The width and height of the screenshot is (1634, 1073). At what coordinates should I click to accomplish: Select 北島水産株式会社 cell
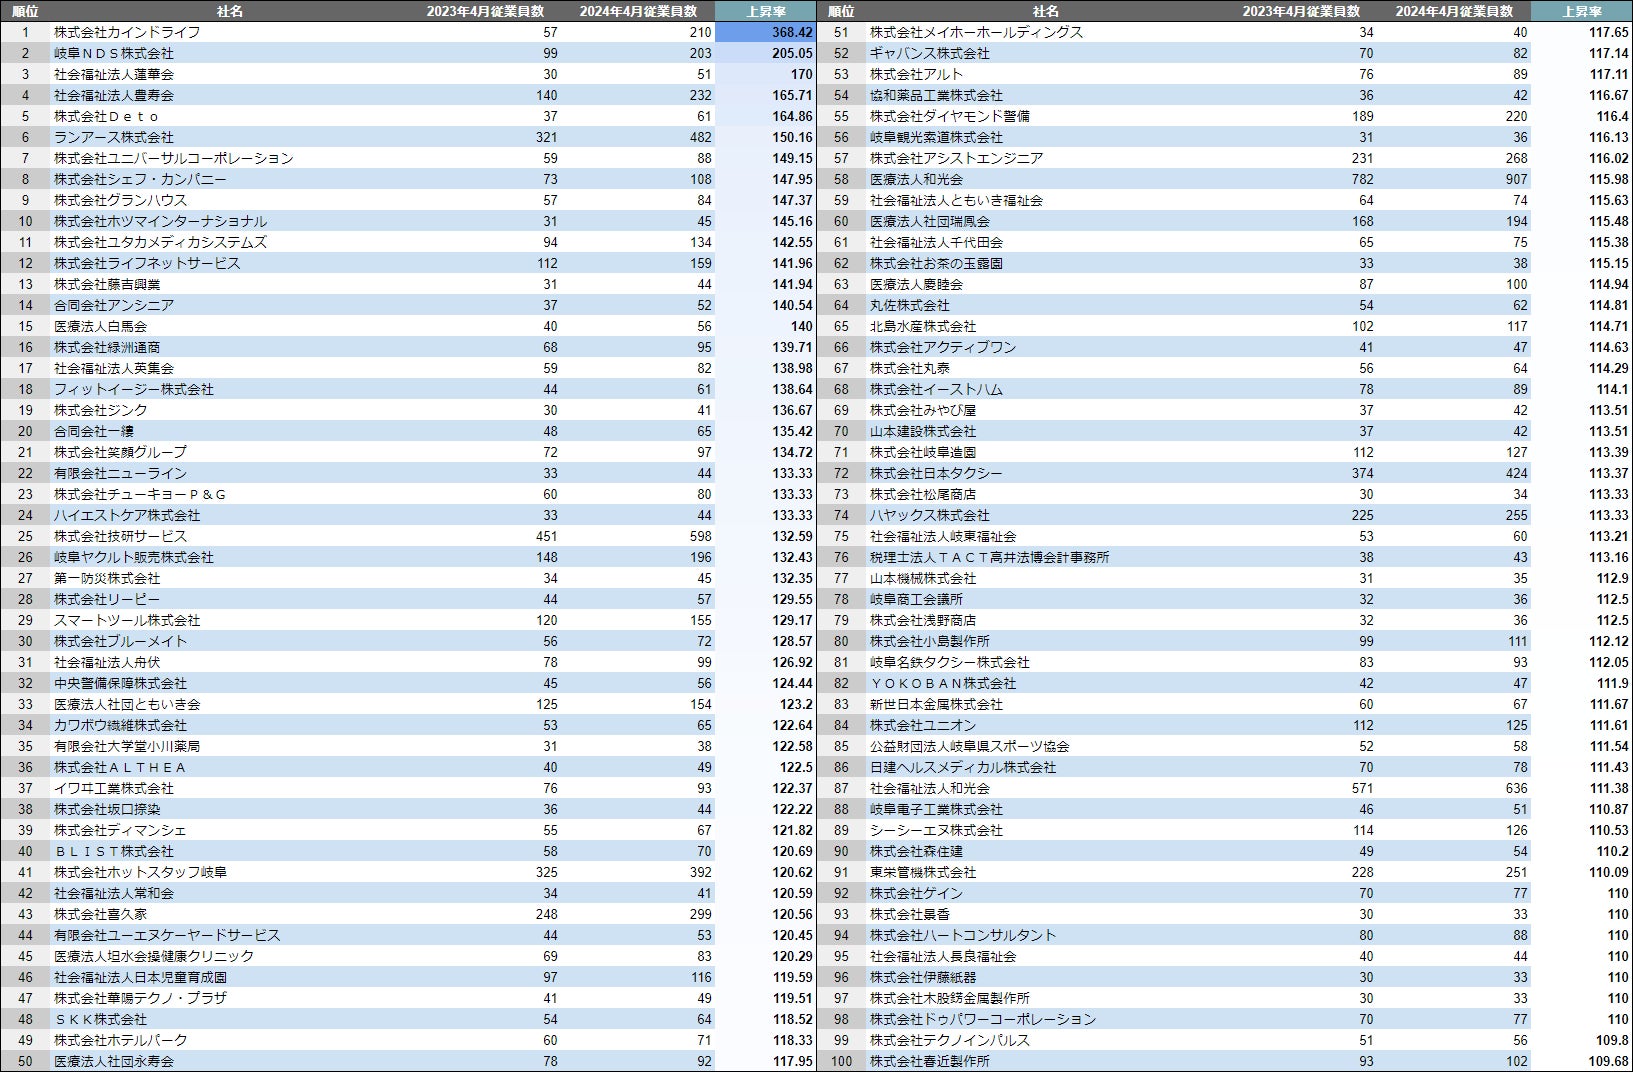coord(923,326)
